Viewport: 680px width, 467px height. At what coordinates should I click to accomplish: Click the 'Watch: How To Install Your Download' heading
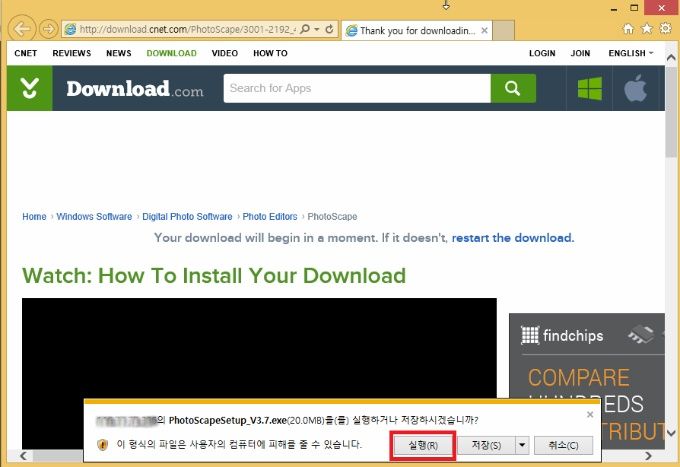coord(214,276)
